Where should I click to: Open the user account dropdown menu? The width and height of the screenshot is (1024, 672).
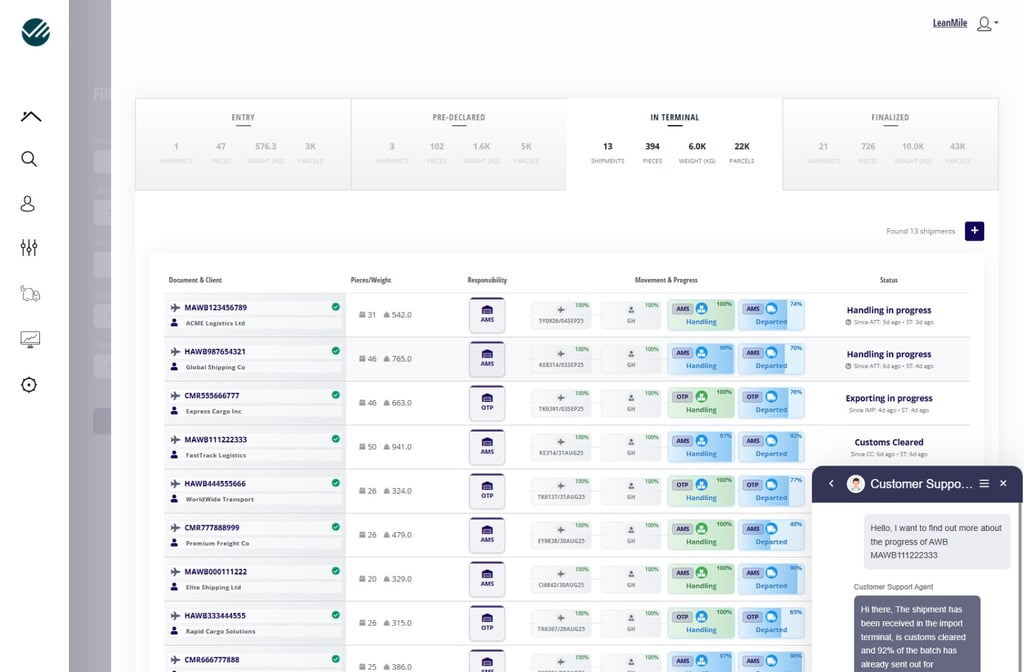(x=987, y=24)
